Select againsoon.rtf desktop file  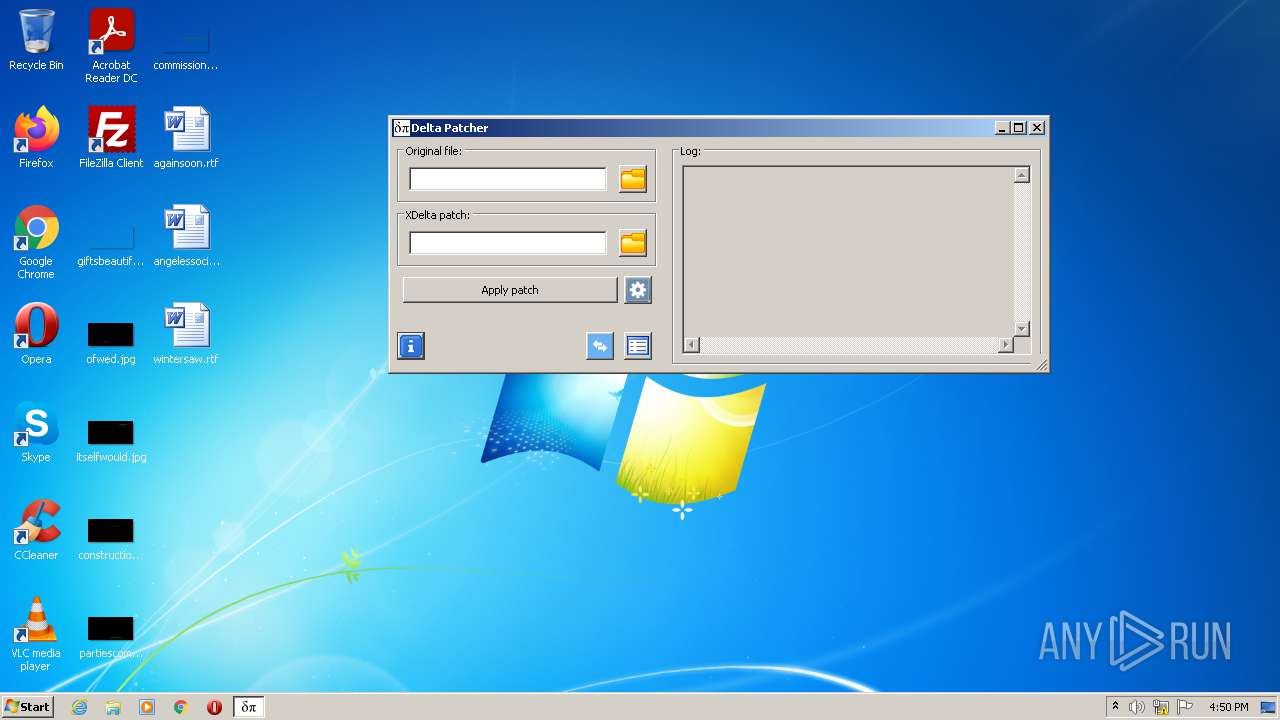(186, 138)
